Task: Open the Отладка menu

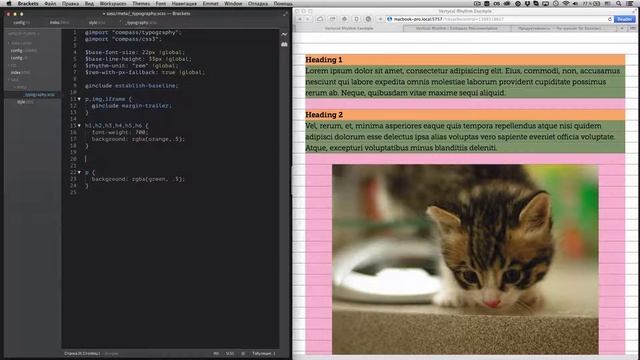Action: (x=258, y=3)
